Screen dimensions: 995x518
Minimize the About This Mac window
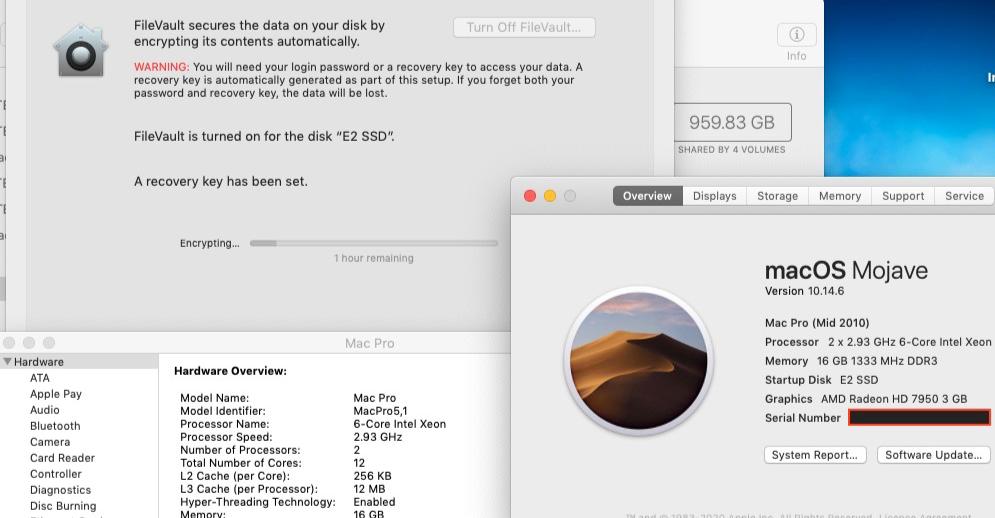point(550,196)
